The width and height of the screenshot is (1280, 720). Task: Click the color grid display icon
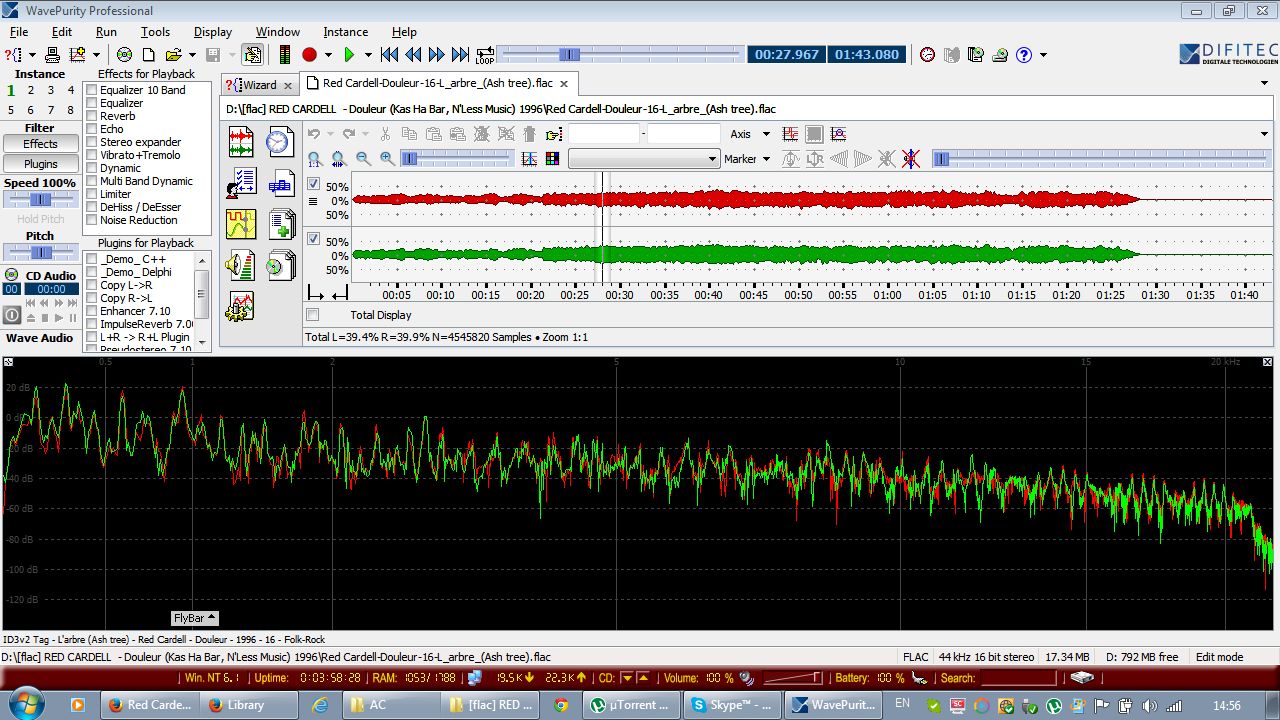552,159
